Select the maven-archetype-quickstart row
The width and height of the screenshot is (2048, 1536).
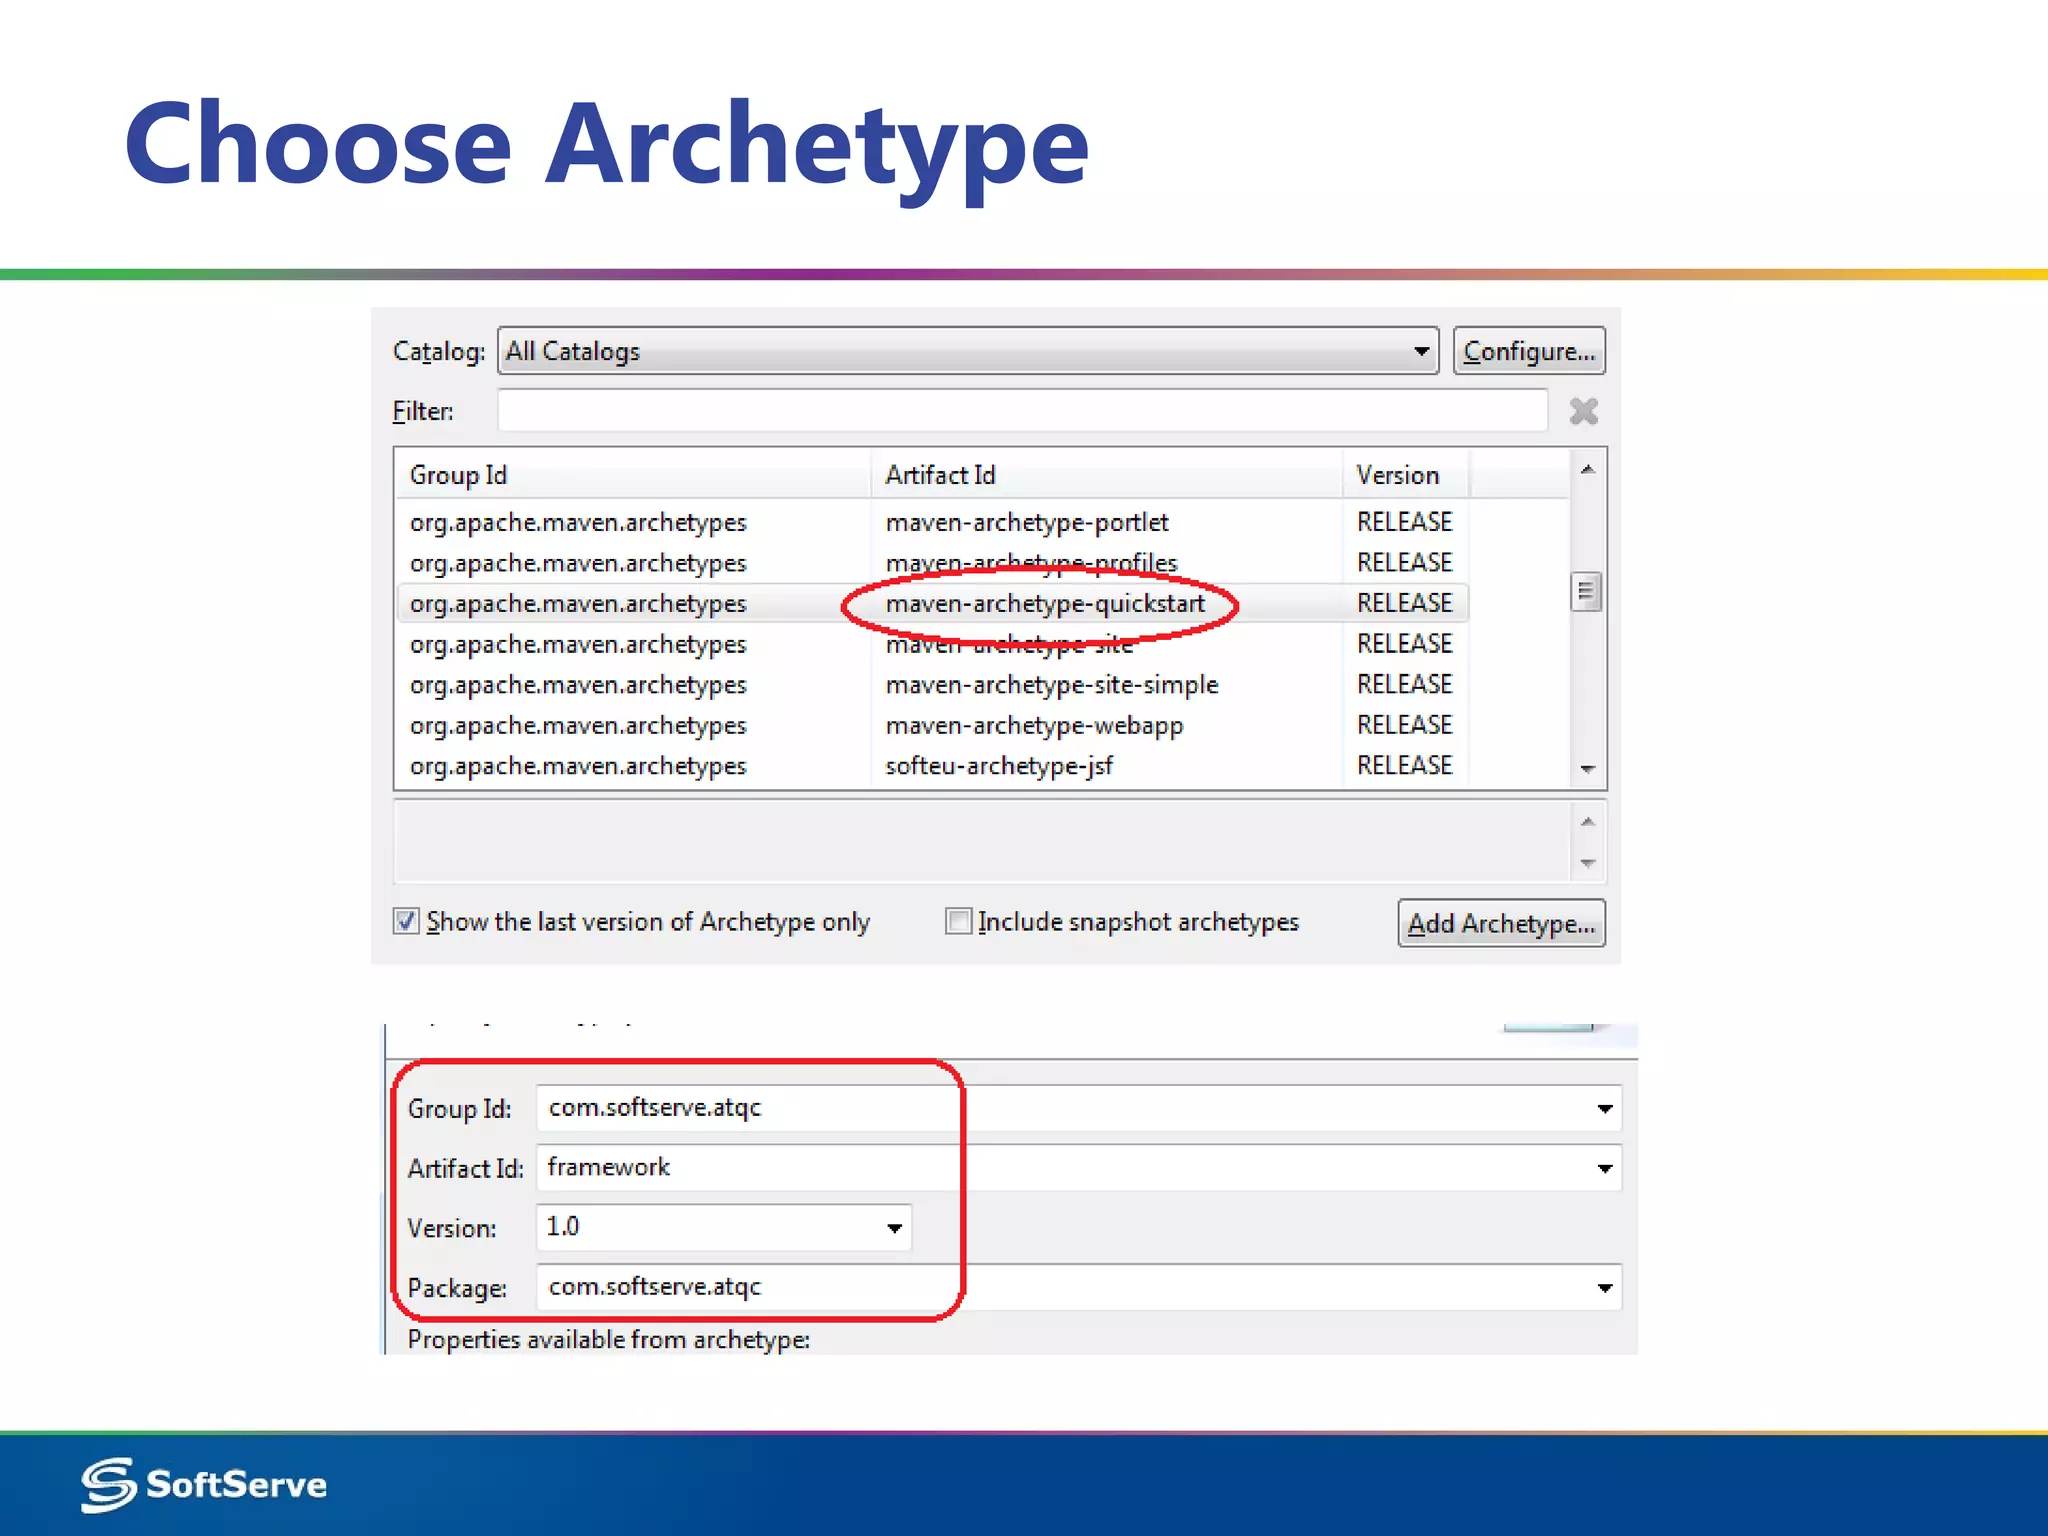pyautogui.click(x=932, y=603)
